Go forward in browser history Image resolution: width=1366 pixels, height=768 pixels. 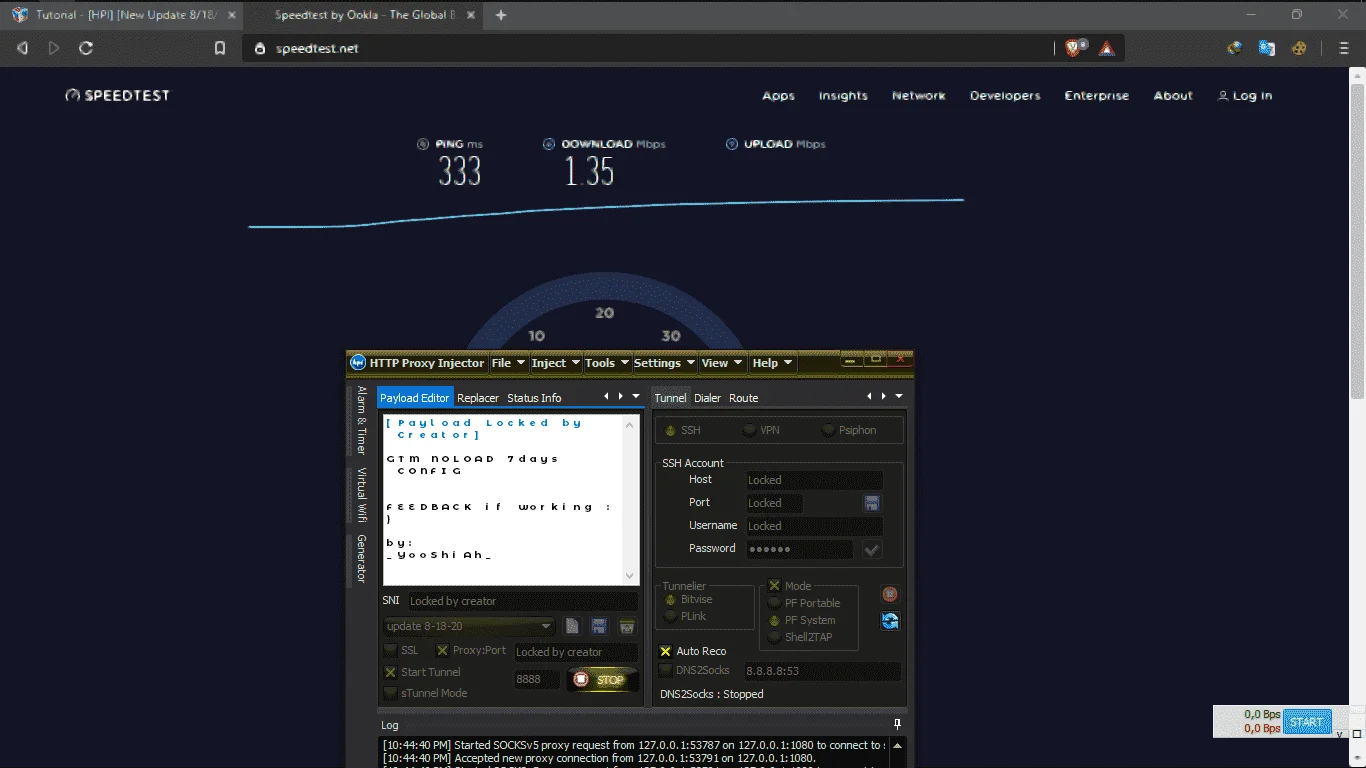(x=54, y=48)
